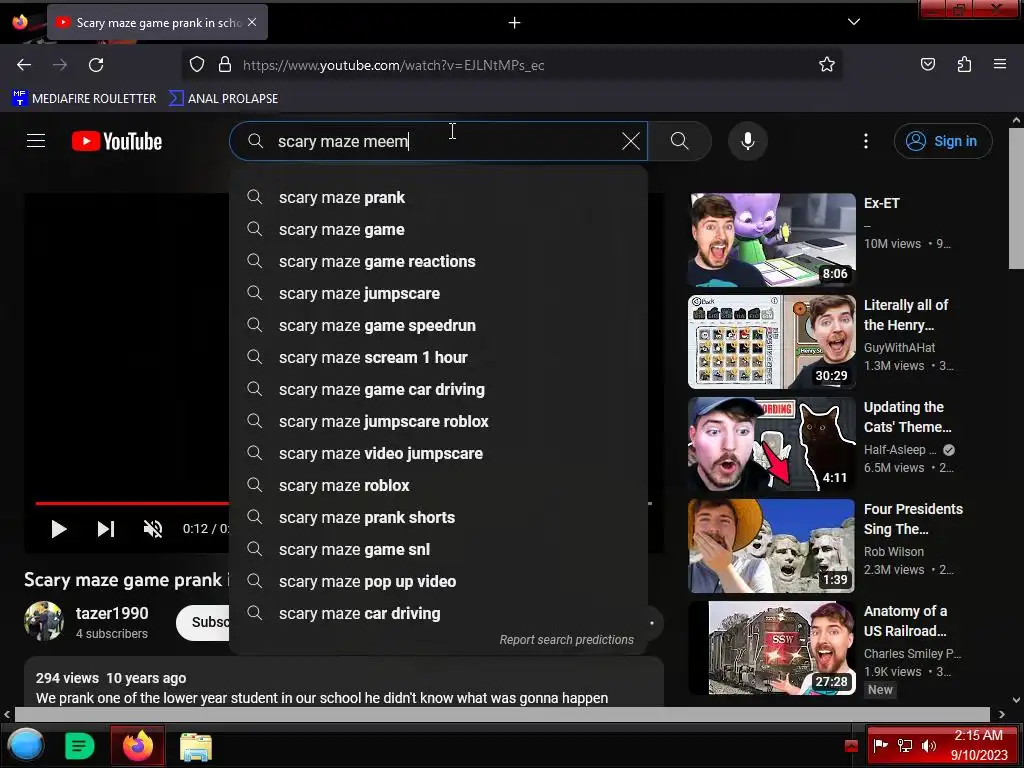Open Pocket save icon

coord(927,65)
